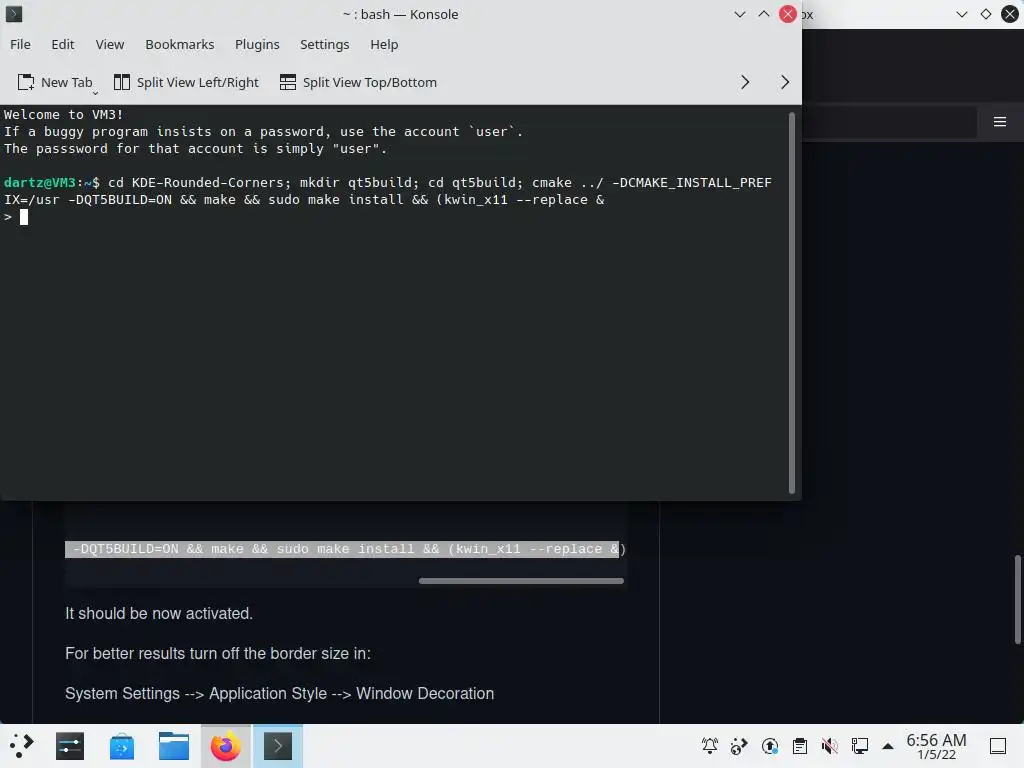Screen dimensions: 1024x768
Task: Expand the New Tab dropdown arrow
Action: click(x=95, y=93)
